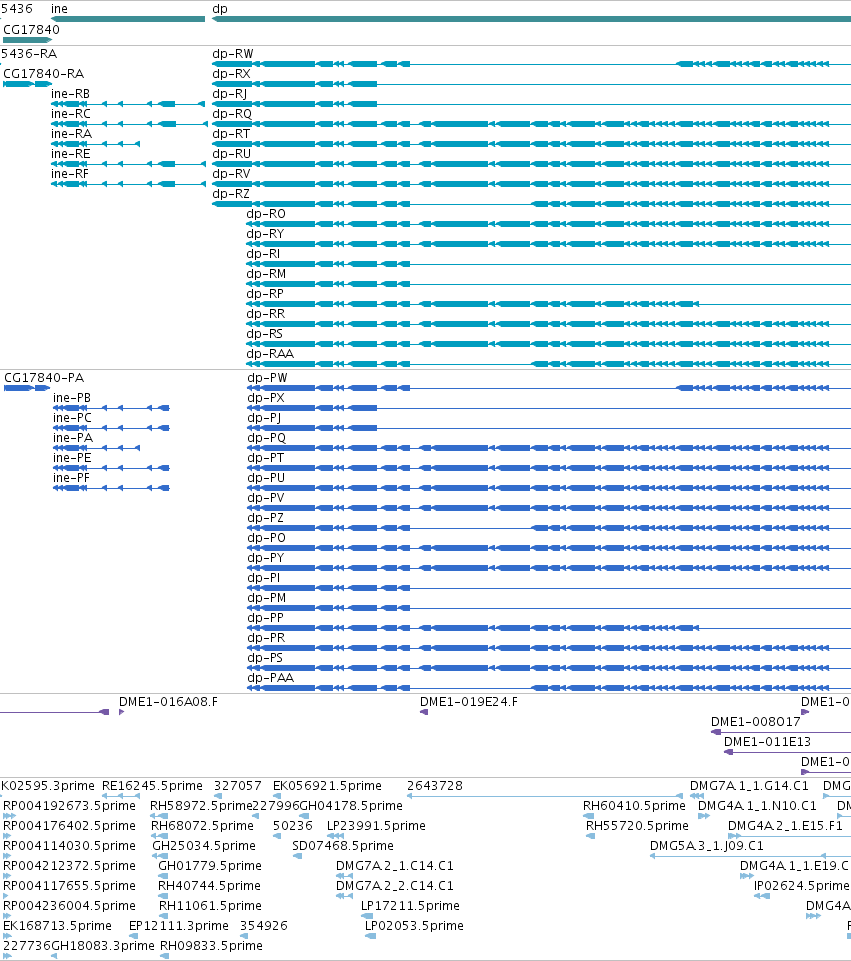Select transcript ine-RB
The image size is (851, 961).
70,94
